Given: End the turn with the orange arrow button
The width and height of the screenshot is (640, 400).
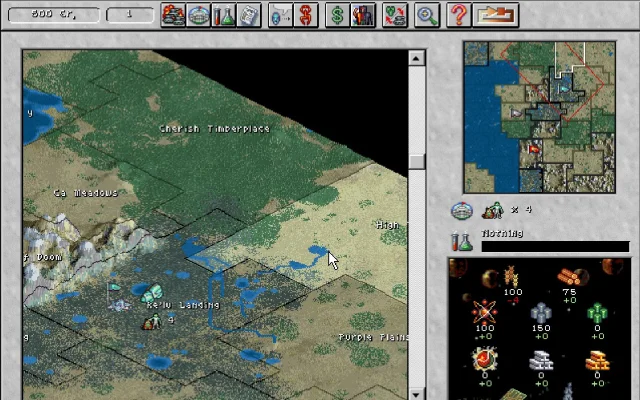Looking at the screenshot, I should (496, 16).
